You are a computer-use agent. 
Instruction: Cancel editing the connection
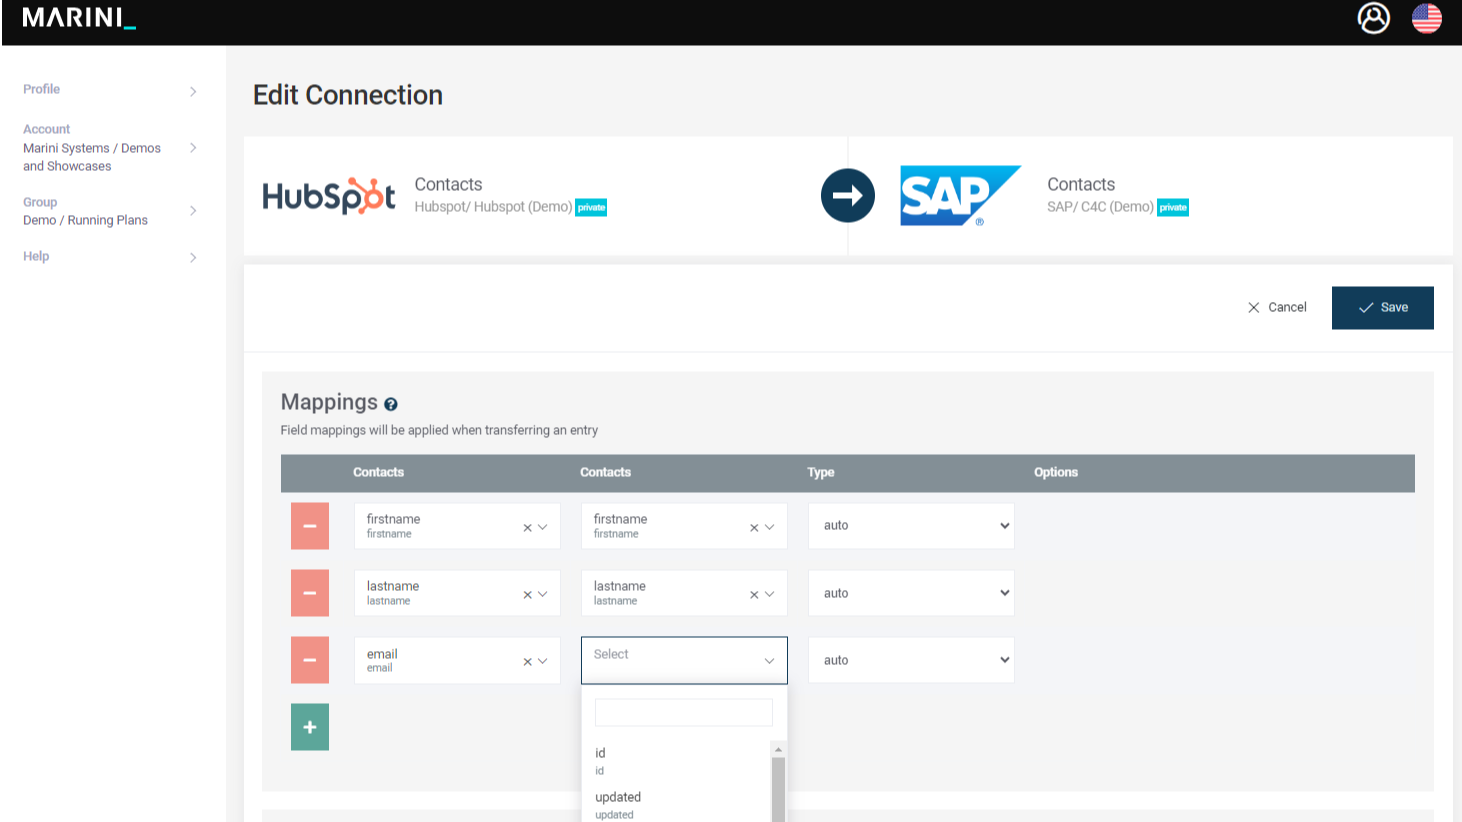(1277, 308)
